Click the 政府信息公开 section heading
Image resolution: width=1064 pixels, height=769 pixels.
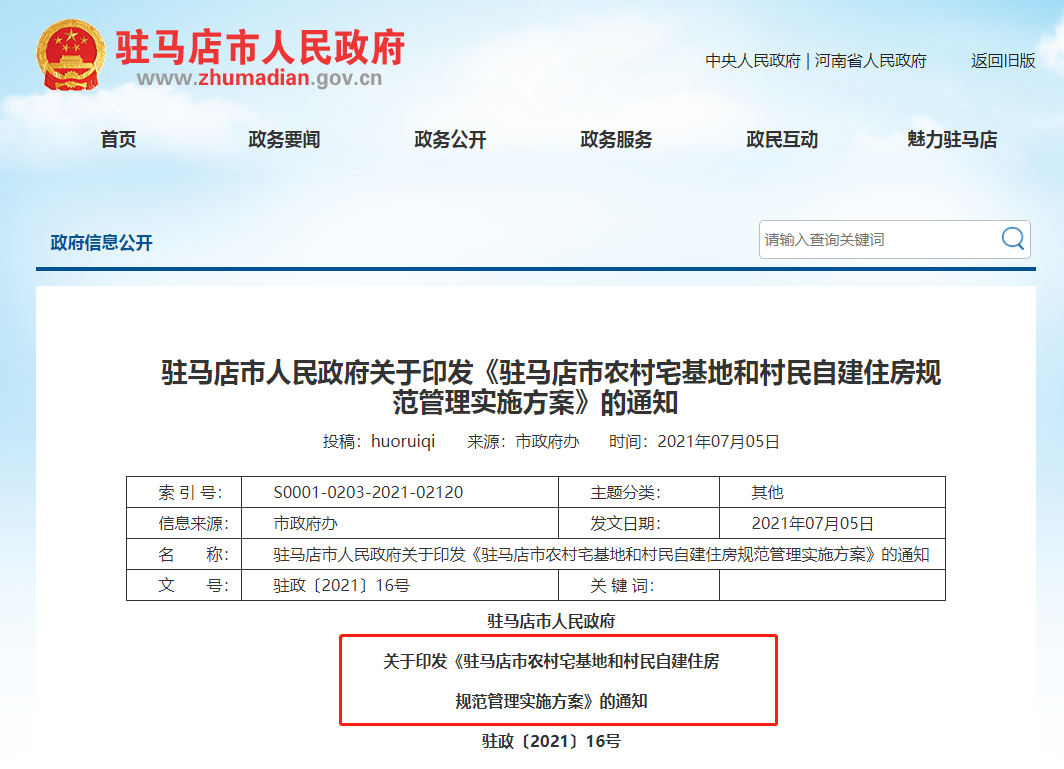101,243
